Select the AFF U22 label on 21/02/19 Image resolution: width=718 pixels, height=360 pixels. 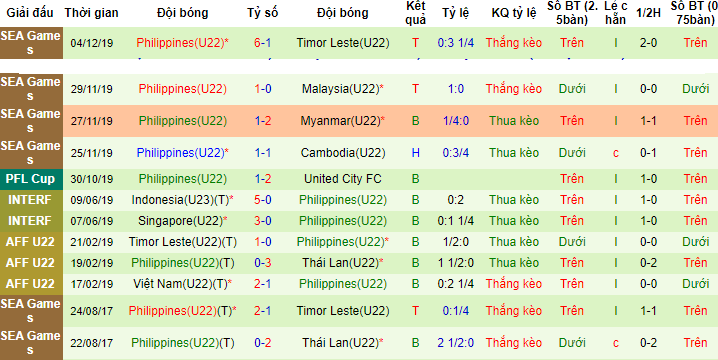tap(30, 242)
